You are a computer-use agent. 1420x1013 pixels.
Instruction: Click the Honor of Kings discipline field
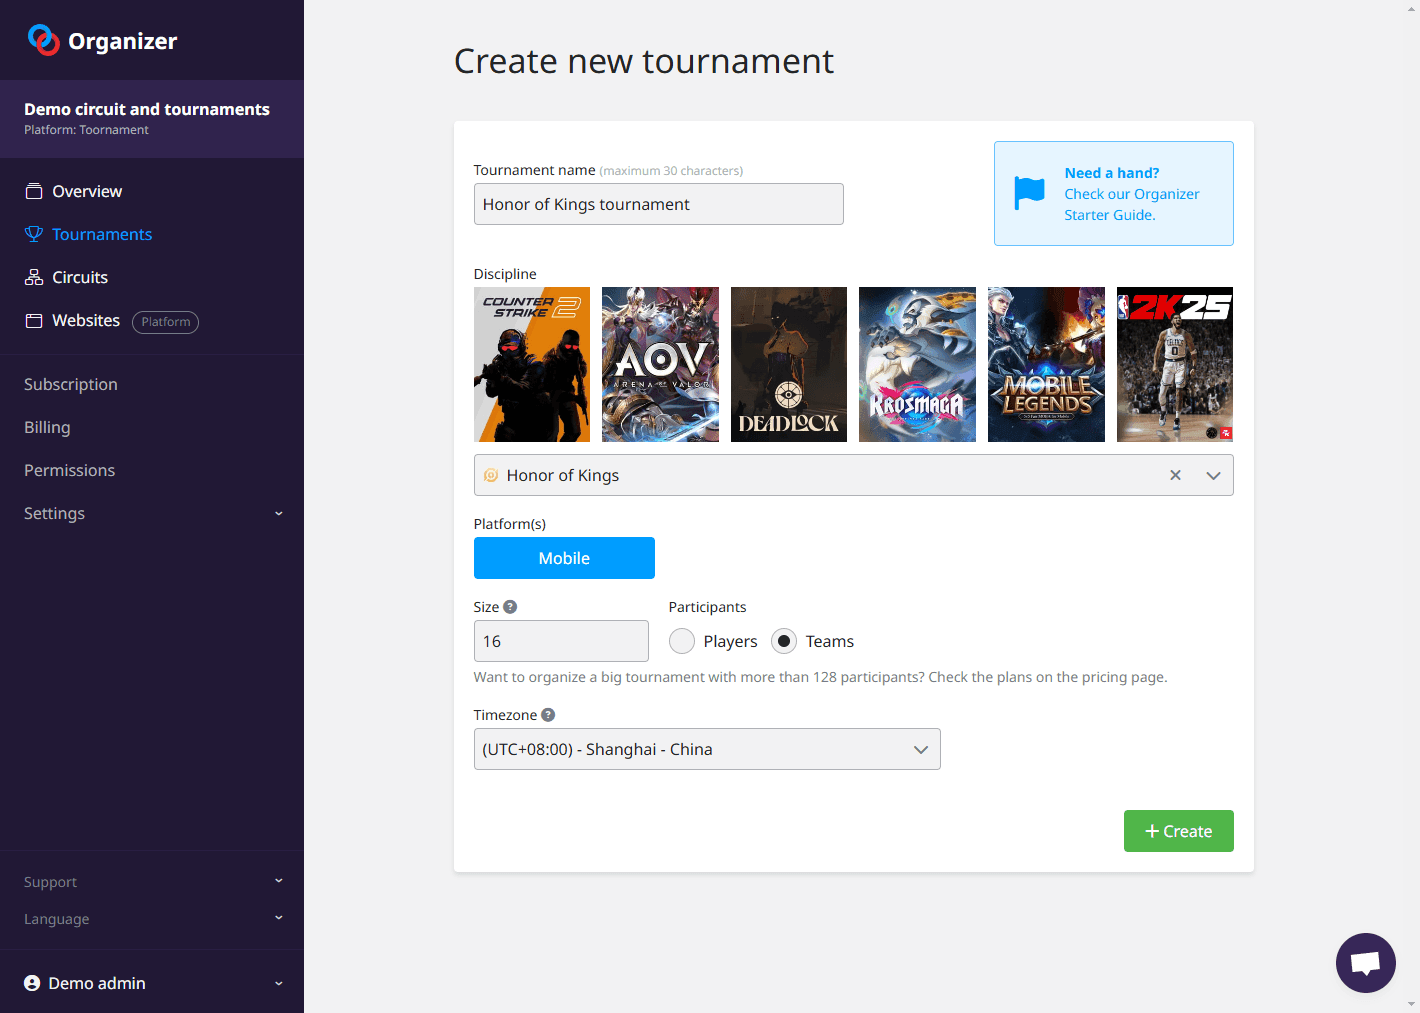click(x=853, y=475)
